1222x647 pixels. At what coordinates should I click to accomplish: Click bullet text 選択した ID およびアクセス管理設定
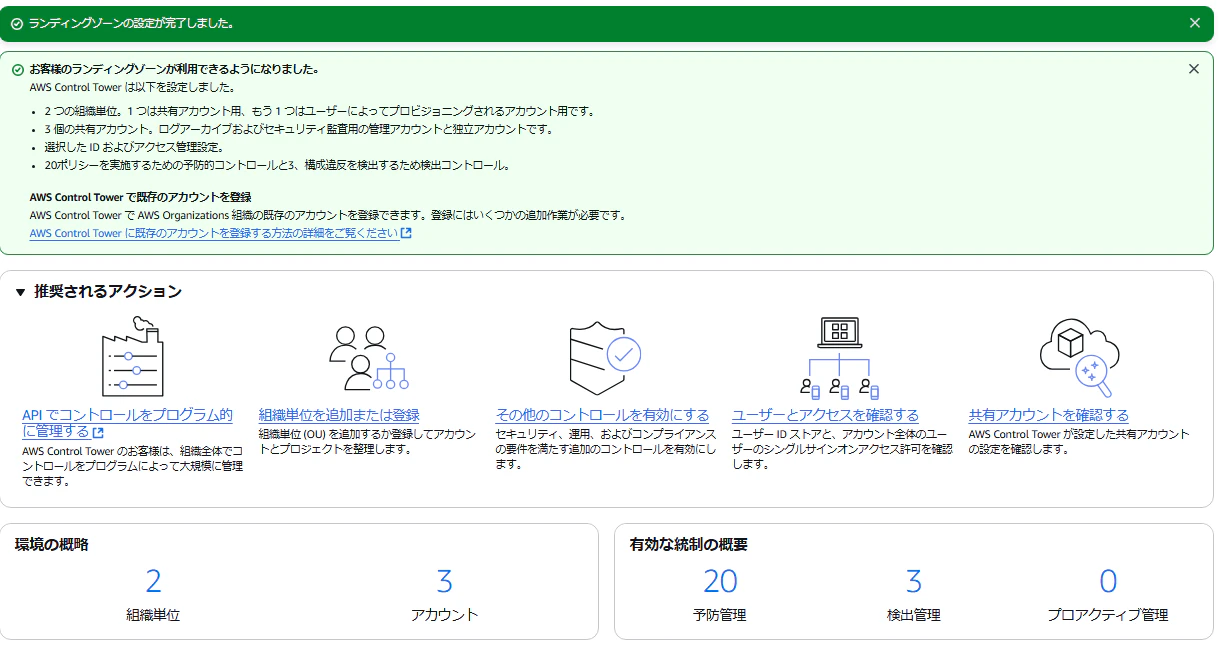[133, 147]
